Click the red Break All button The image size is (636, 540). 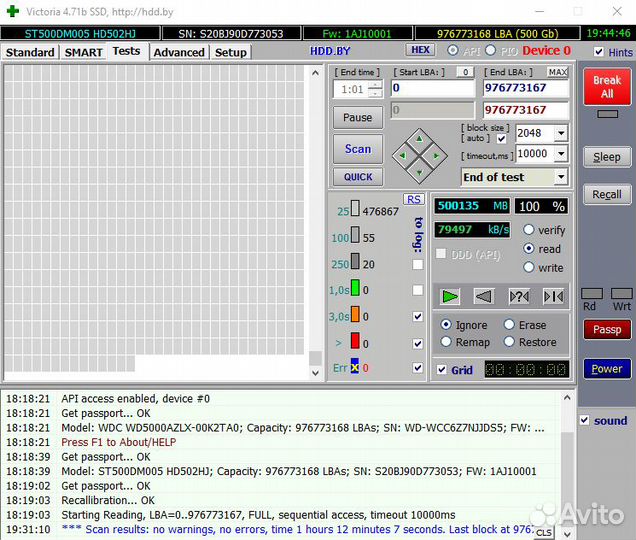click(x=606, y=87)
